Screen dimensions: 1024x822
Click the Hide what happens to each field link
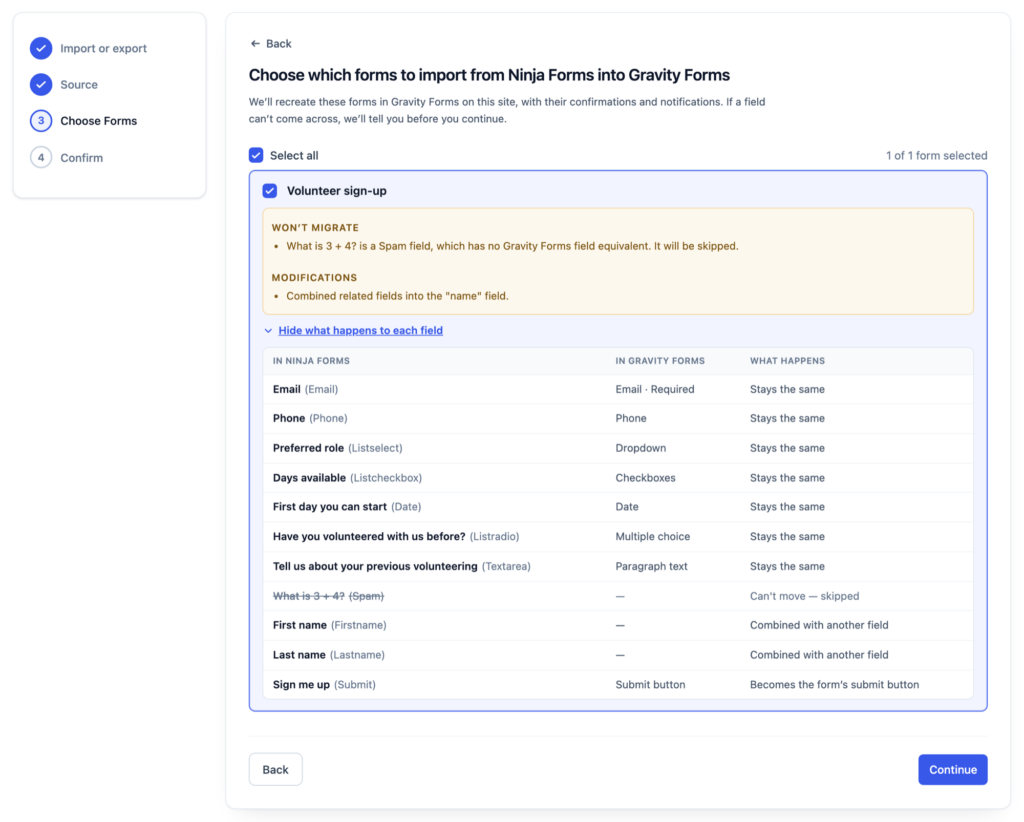(x=360, y=330)
